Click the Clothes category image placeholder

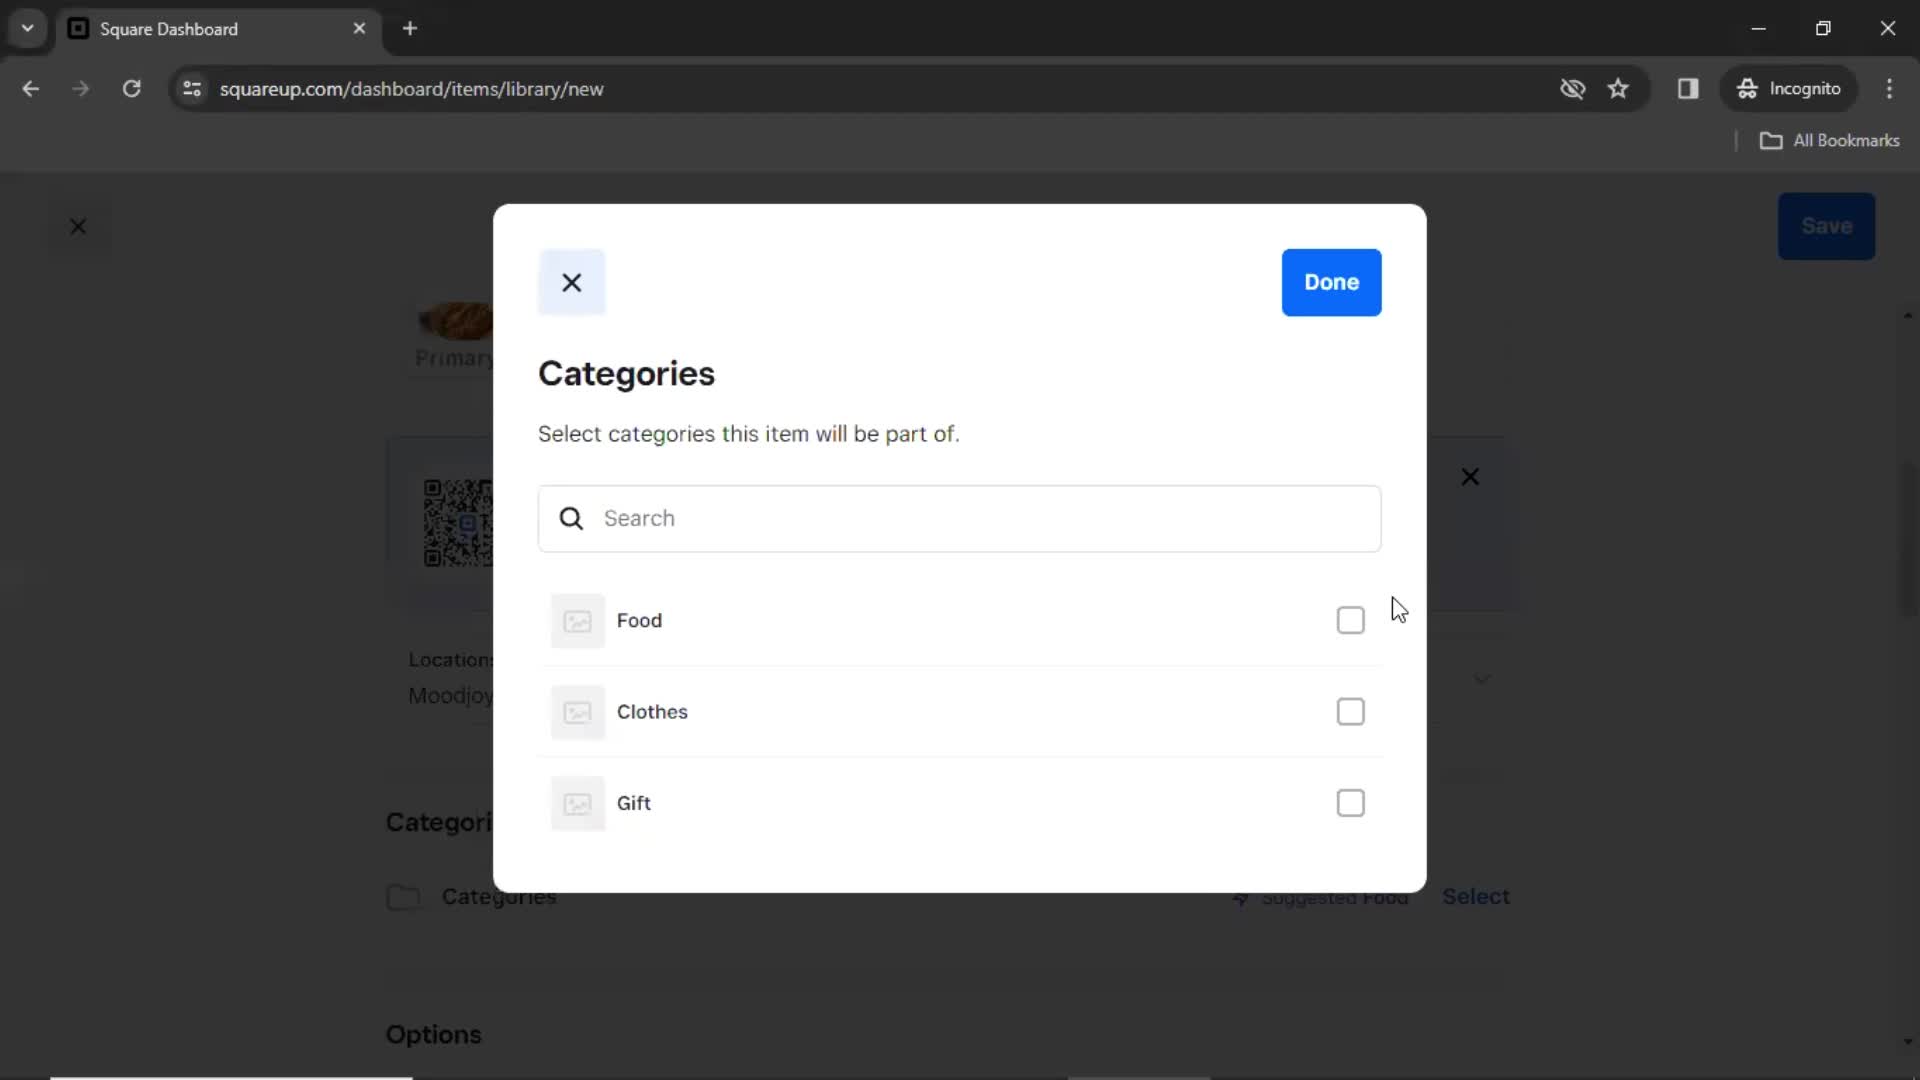pos(577,712)
